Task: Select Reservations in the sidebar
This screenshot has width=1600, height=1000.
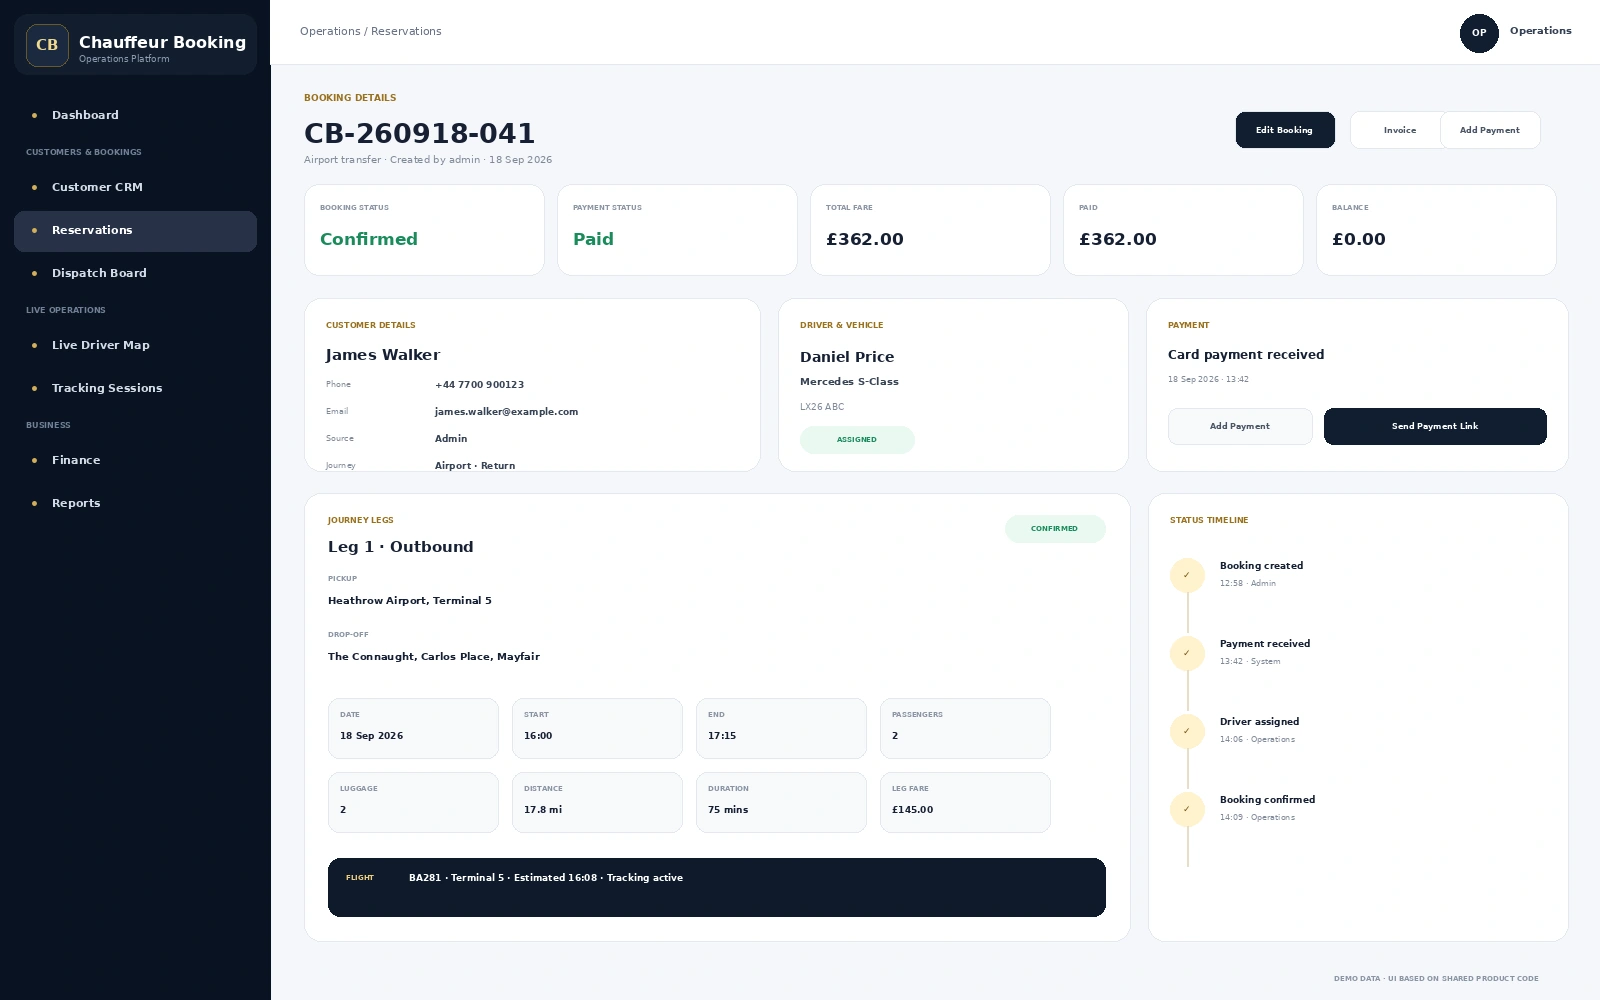Action: (135, 231)
